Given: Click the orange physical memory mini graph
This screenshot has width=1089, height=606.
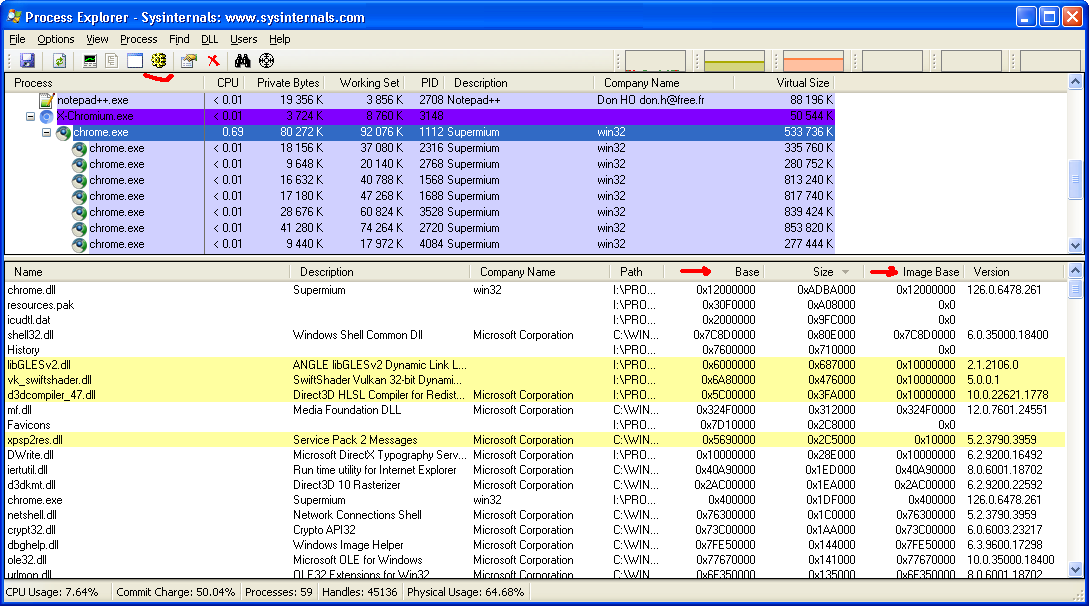Looking at the screenshot, I should [x=813, y=61].
